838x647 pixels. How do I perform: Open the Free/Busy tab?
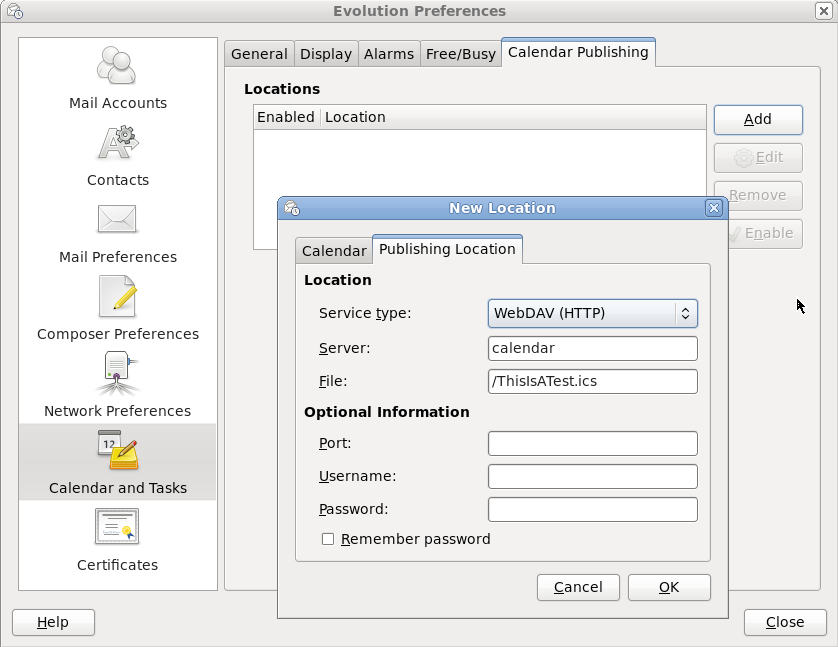[461, 54]
